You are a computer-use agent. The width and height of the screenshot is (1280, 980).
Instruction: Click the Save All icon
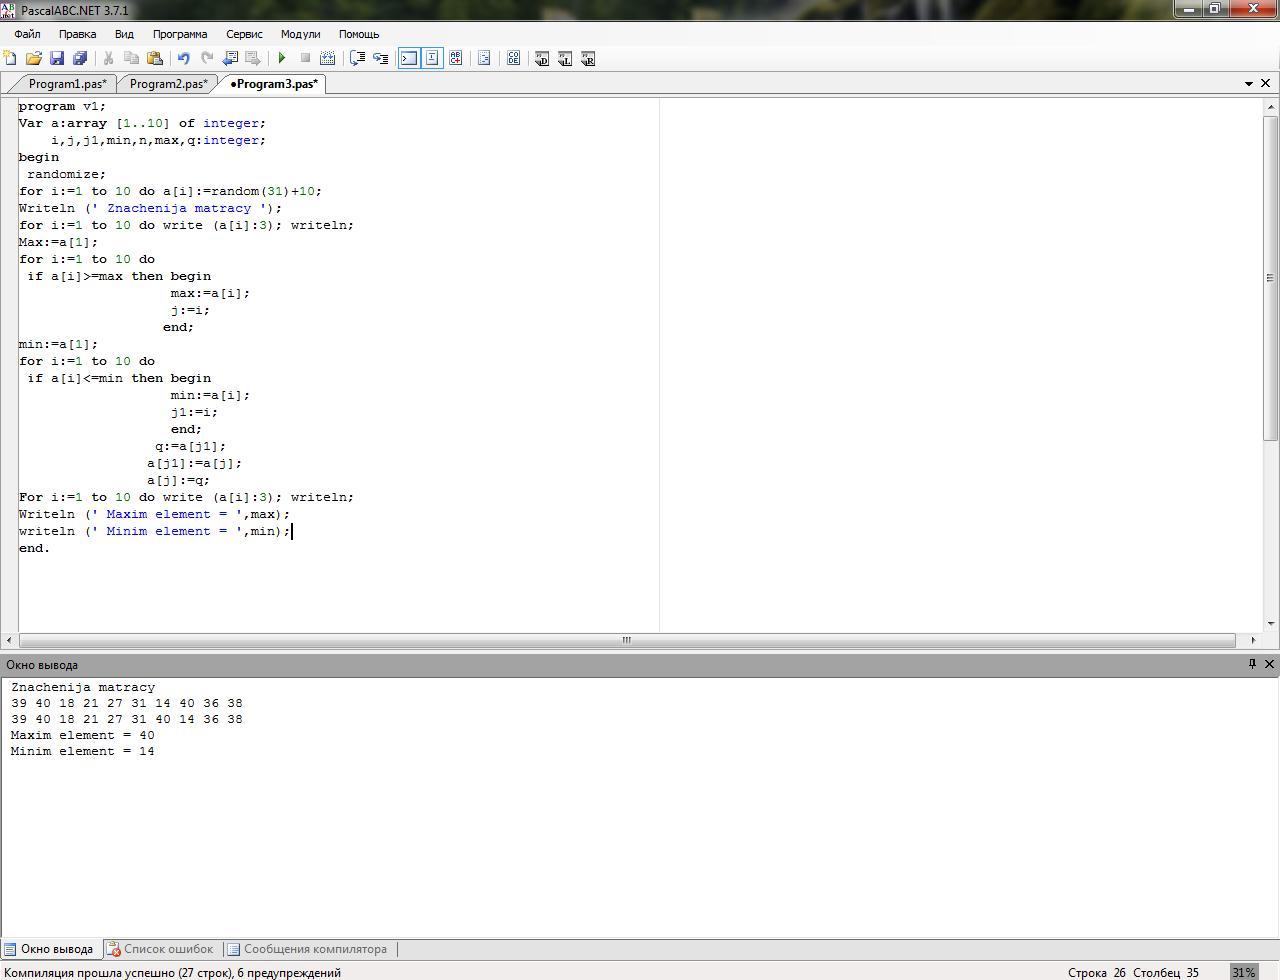[80, 58]
